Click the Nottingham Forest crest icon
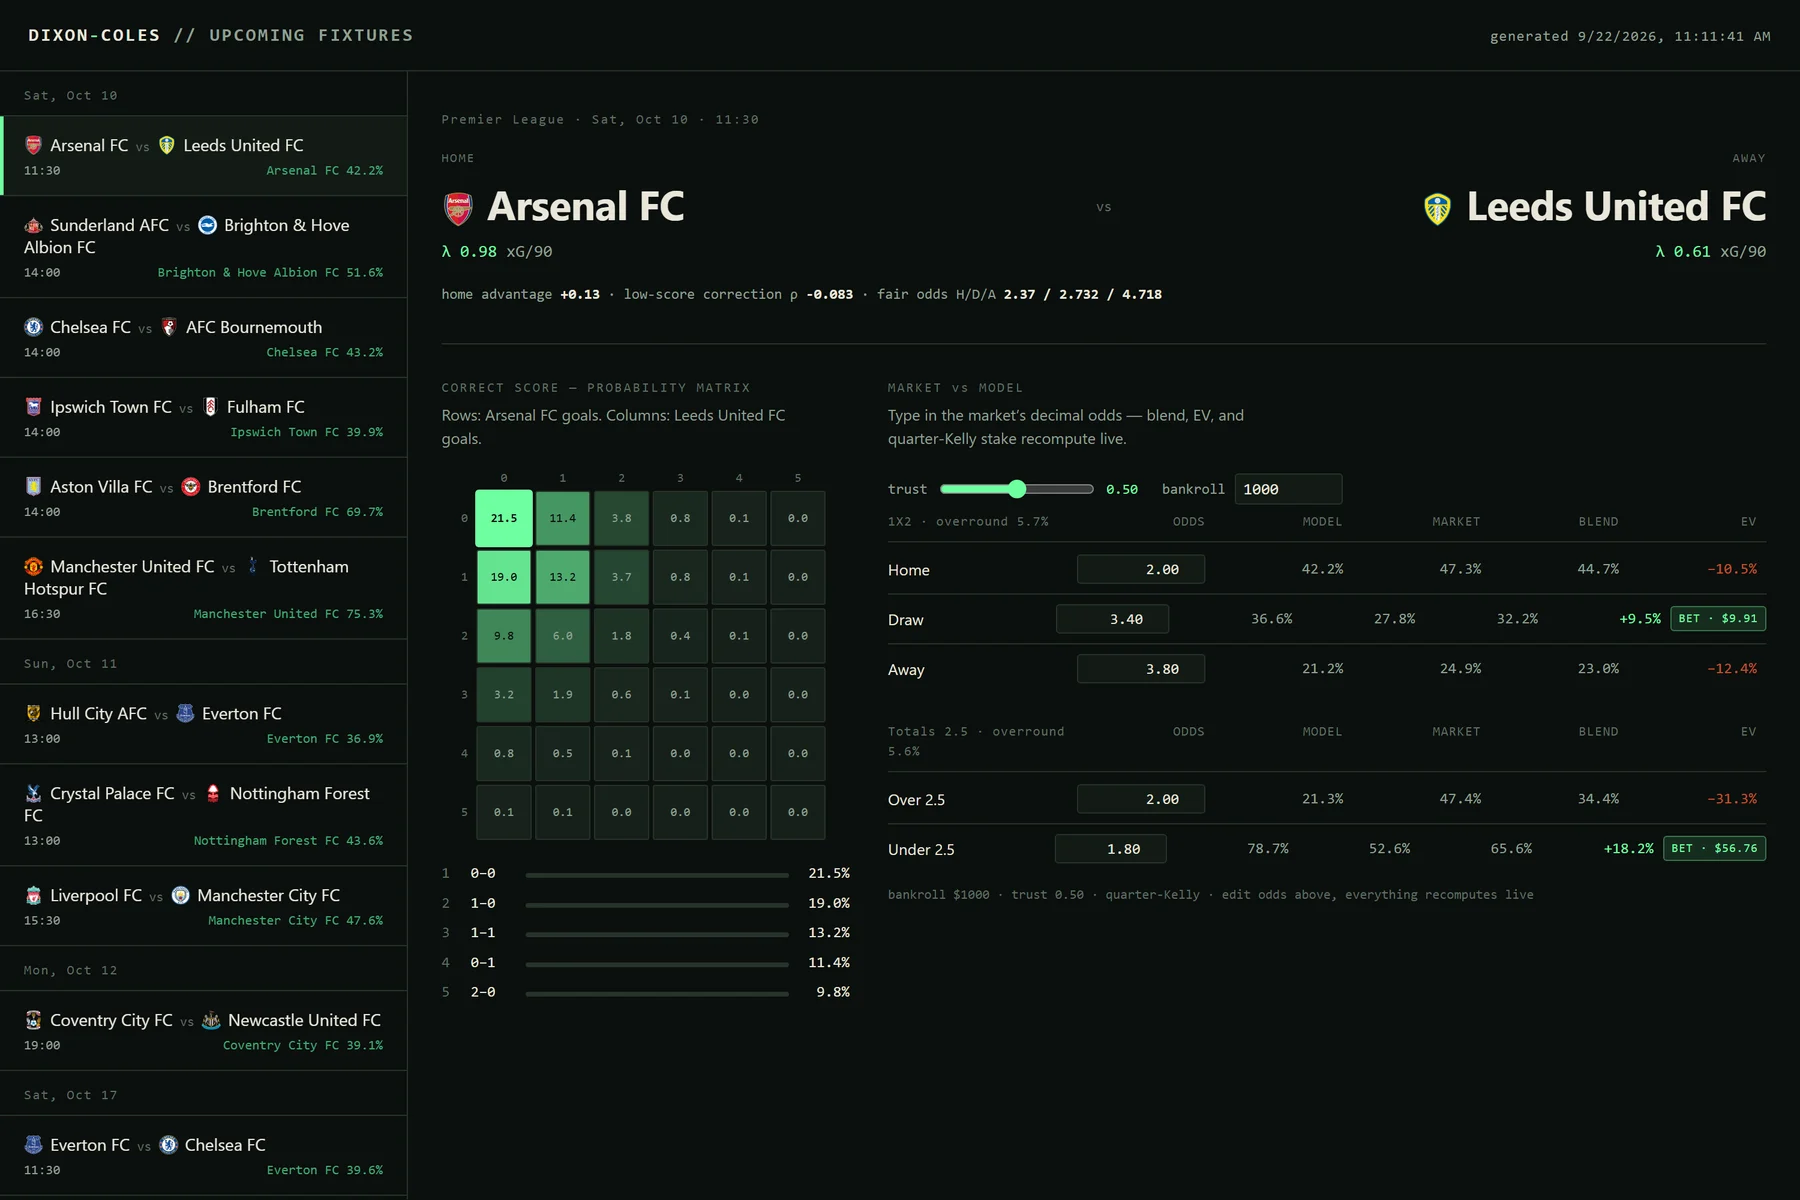The image size is (1800, 1200). pyautogui.click(x=213, y=794)
